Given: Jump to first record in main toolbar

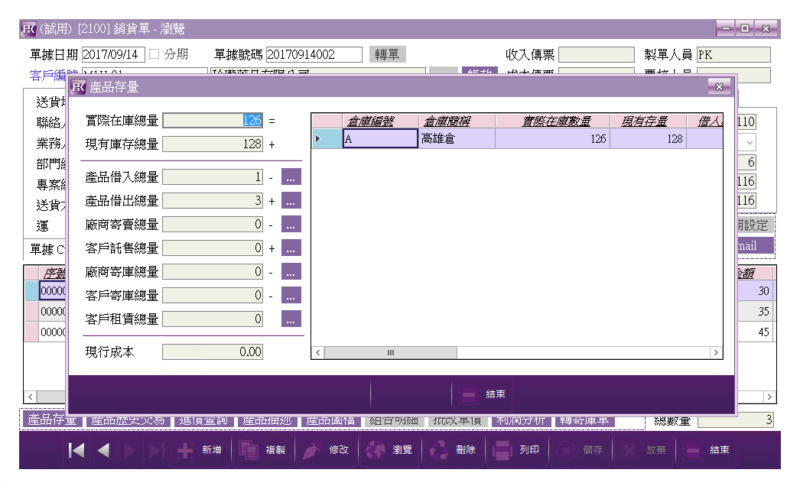Looking at the screenshot, I should click(76, 450).
